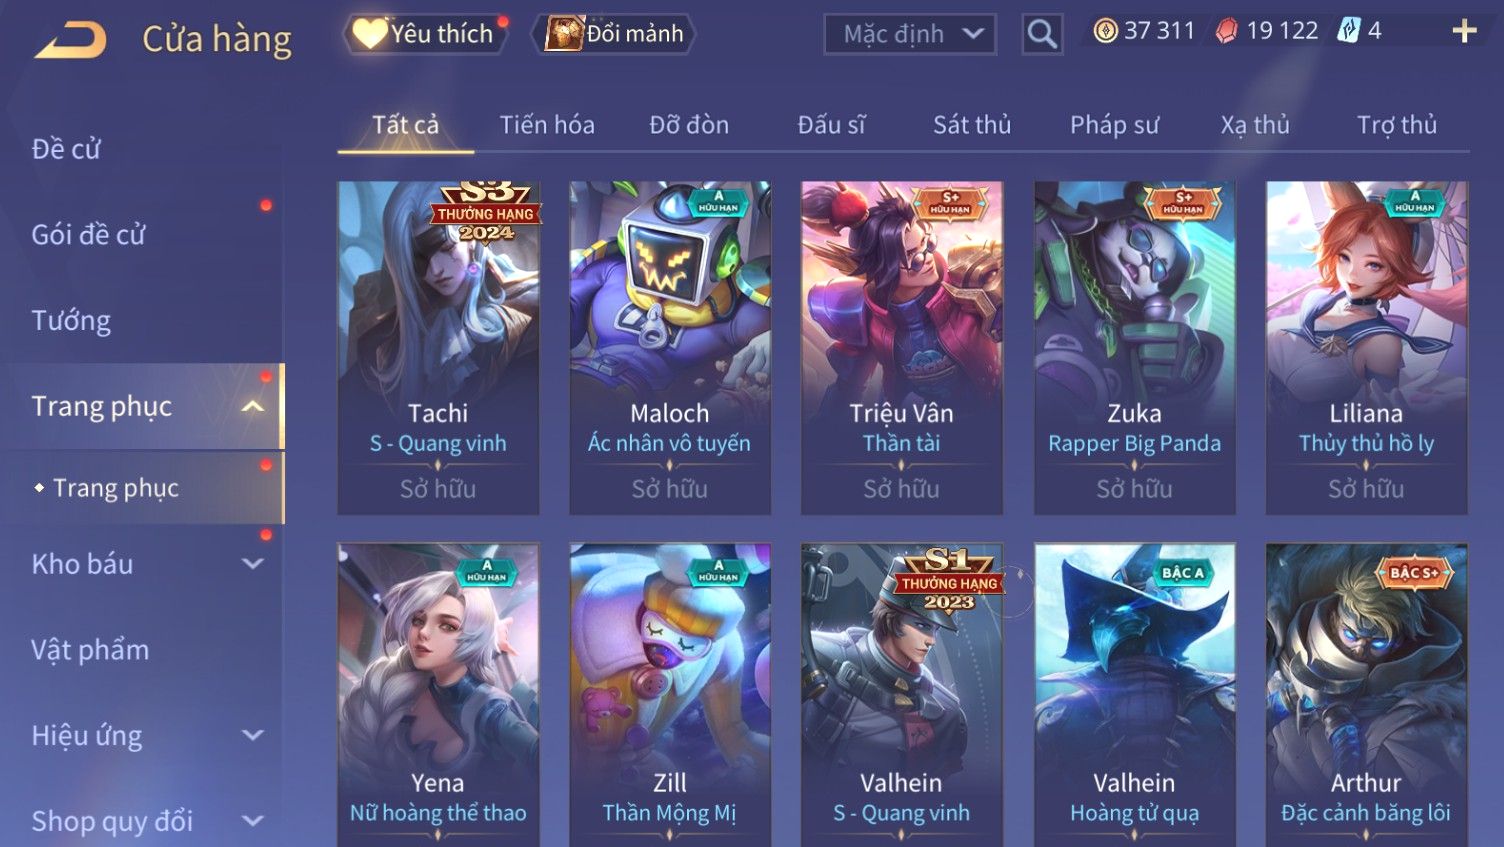Click the back arrow icon
Screen dimensions: 1504x847
point(70,40)
